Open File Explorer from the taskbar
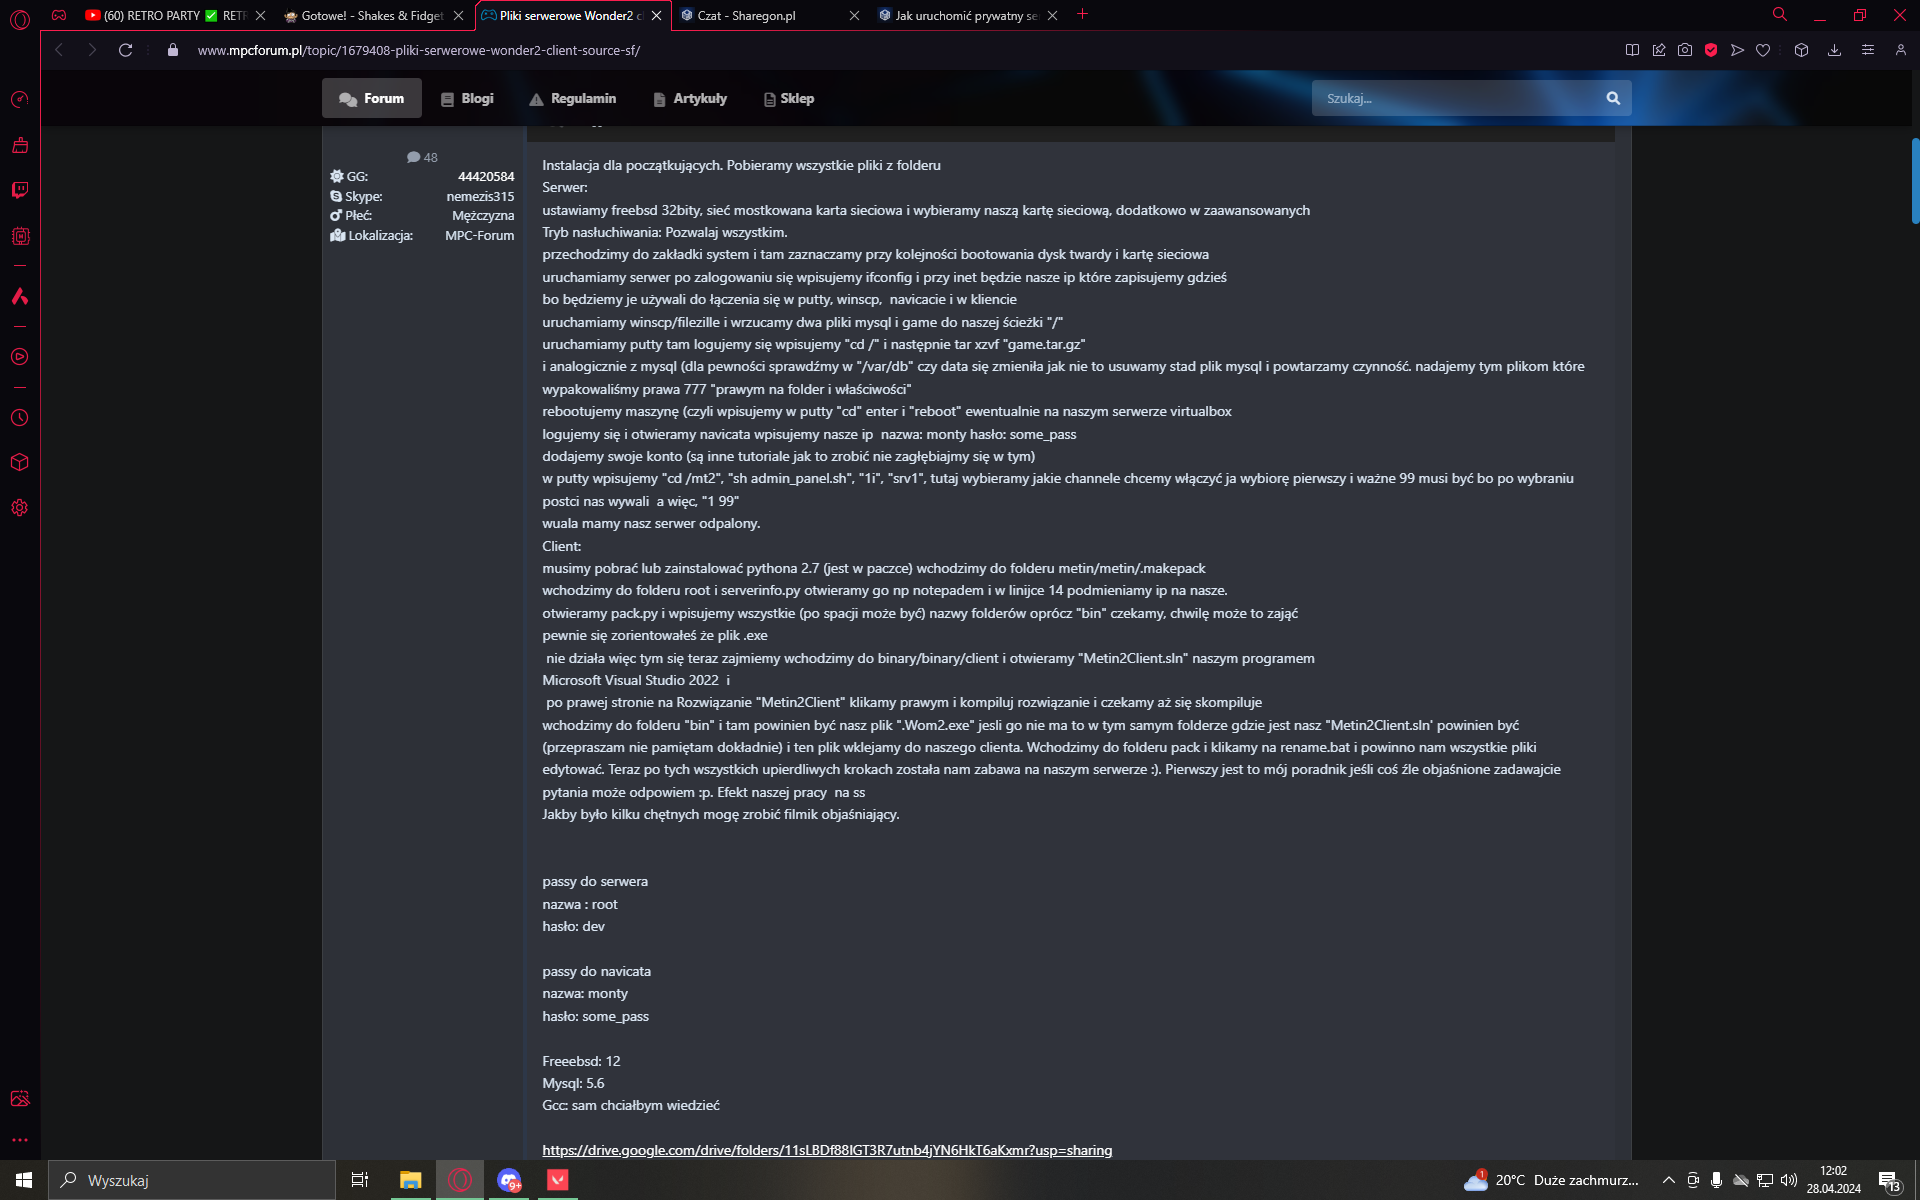Screen dimensions: 1920x1200 click(410, 1180)
